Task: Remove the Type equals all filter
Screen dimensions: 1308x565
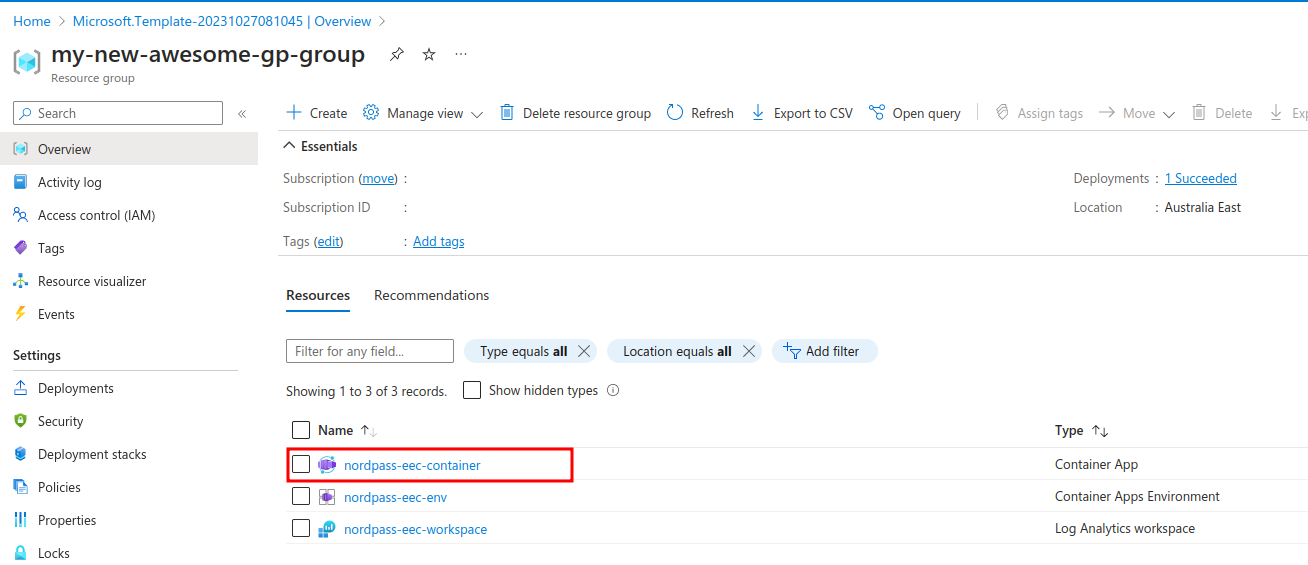Action: point(585,351)
